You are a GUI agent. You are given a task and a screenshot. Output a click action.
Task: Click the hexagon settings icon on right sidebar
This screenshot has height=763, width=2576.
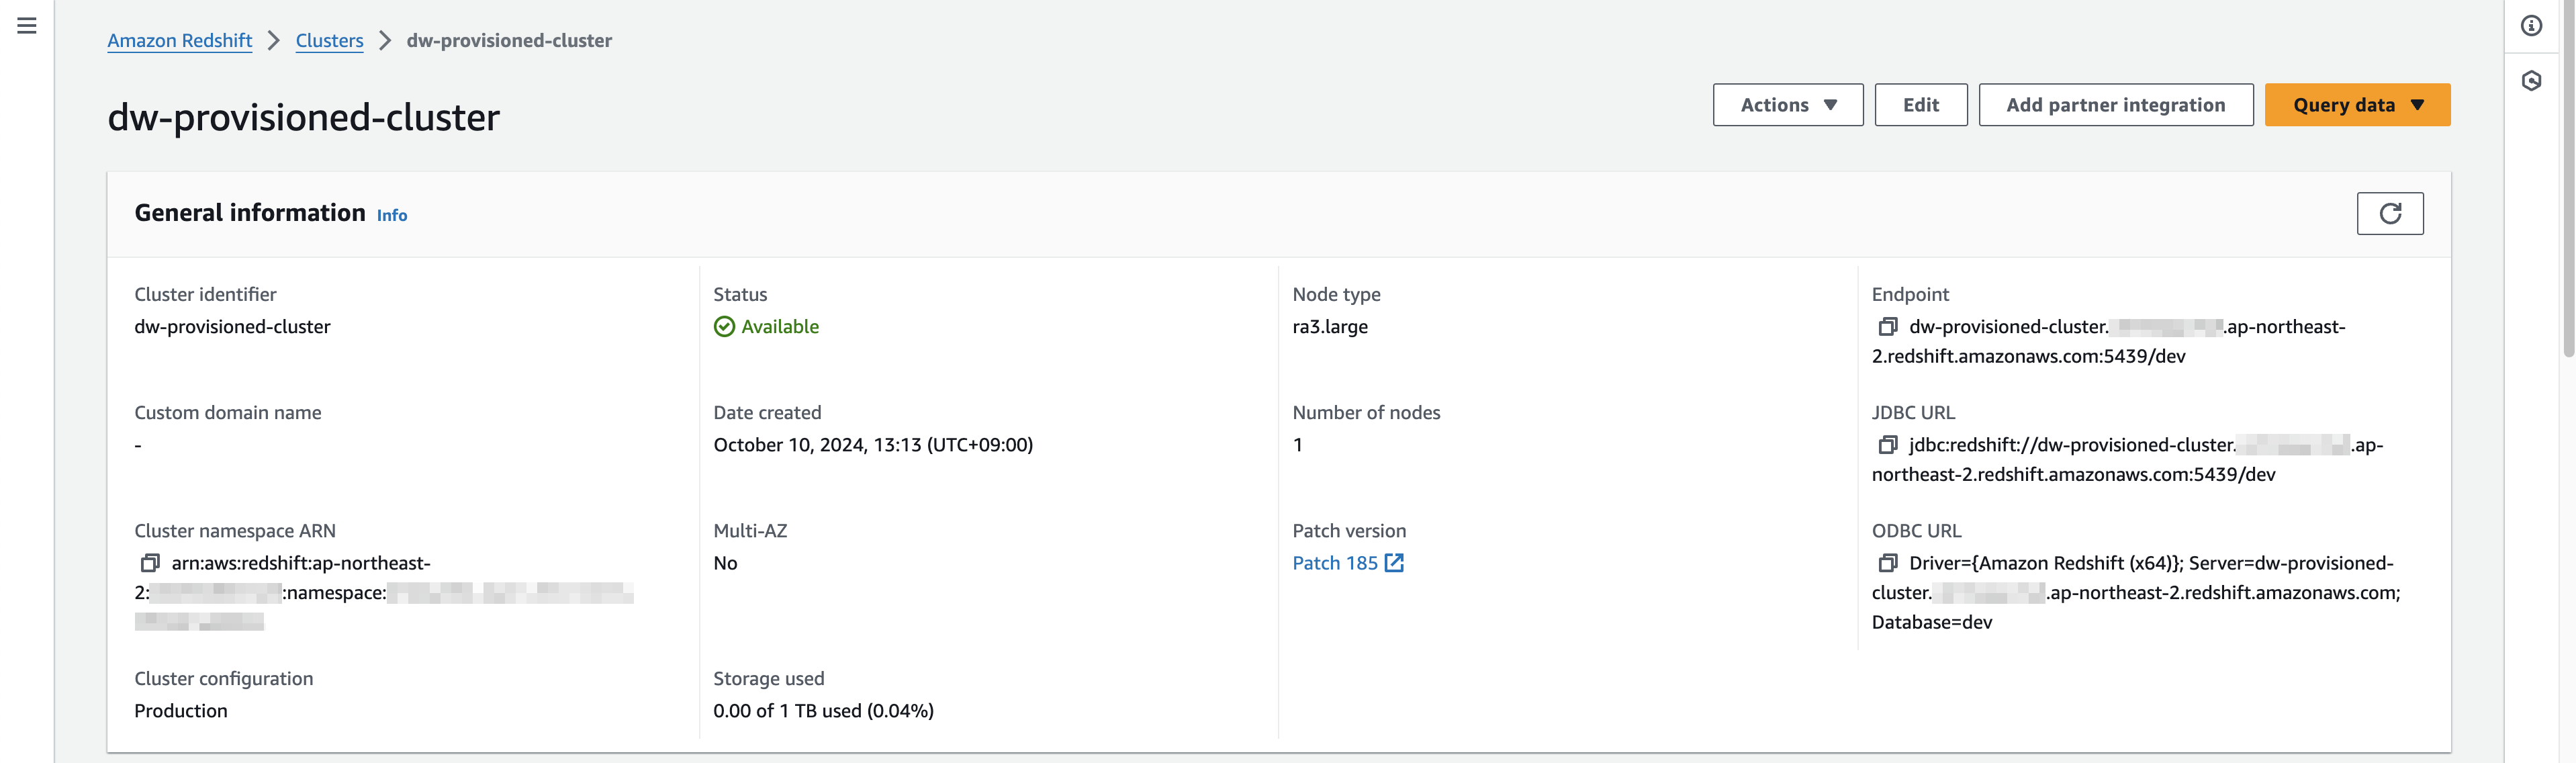coord(2531,81)
